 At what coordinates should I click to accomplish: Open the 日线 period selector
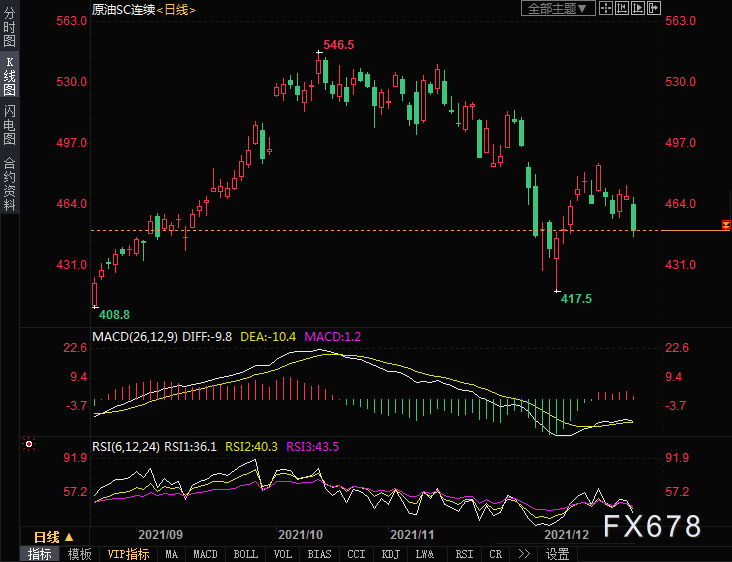[x=54, y=537]
